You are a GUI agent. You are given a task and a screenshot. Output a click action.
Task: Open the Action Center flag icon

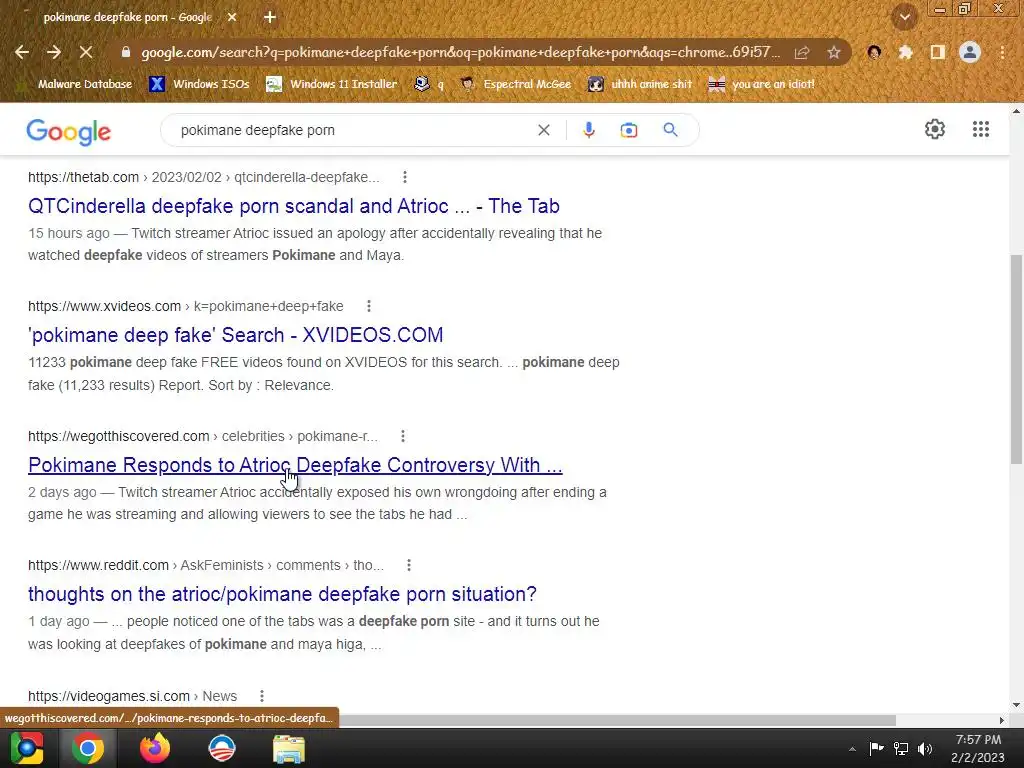(x=876, y=748)
